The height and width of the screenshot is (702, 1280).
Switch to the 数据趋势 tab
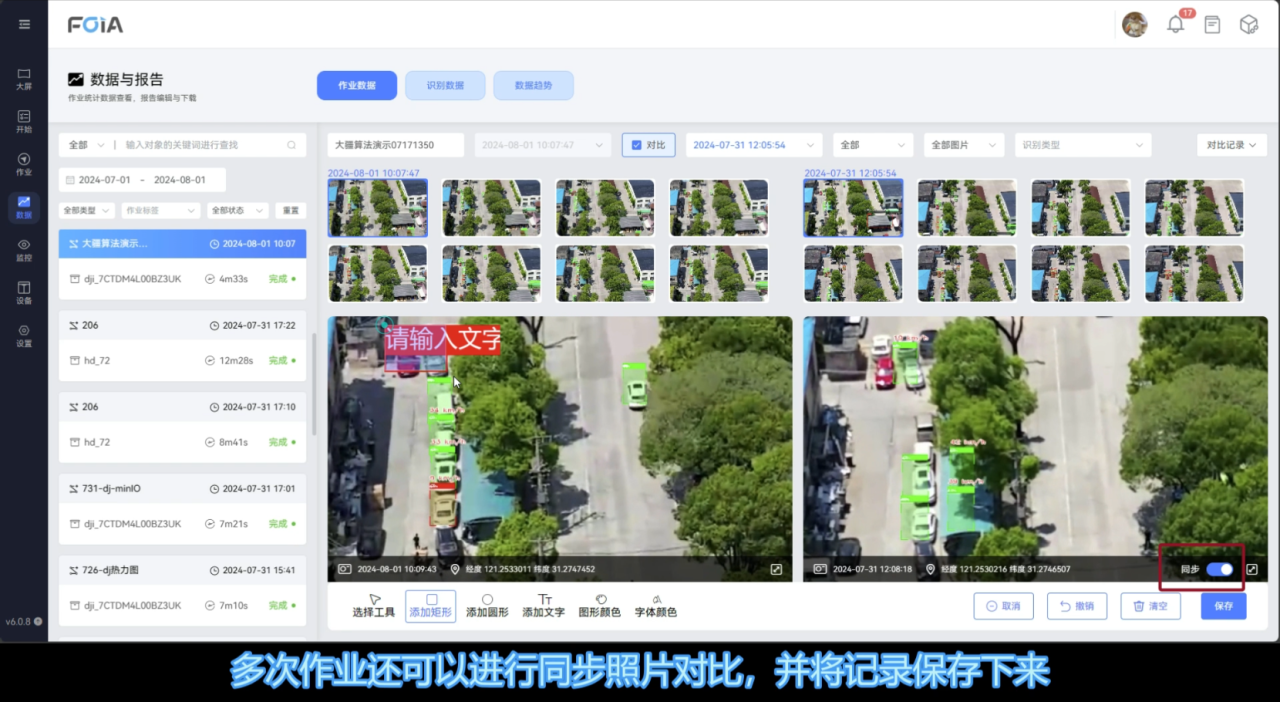(533, 86)
